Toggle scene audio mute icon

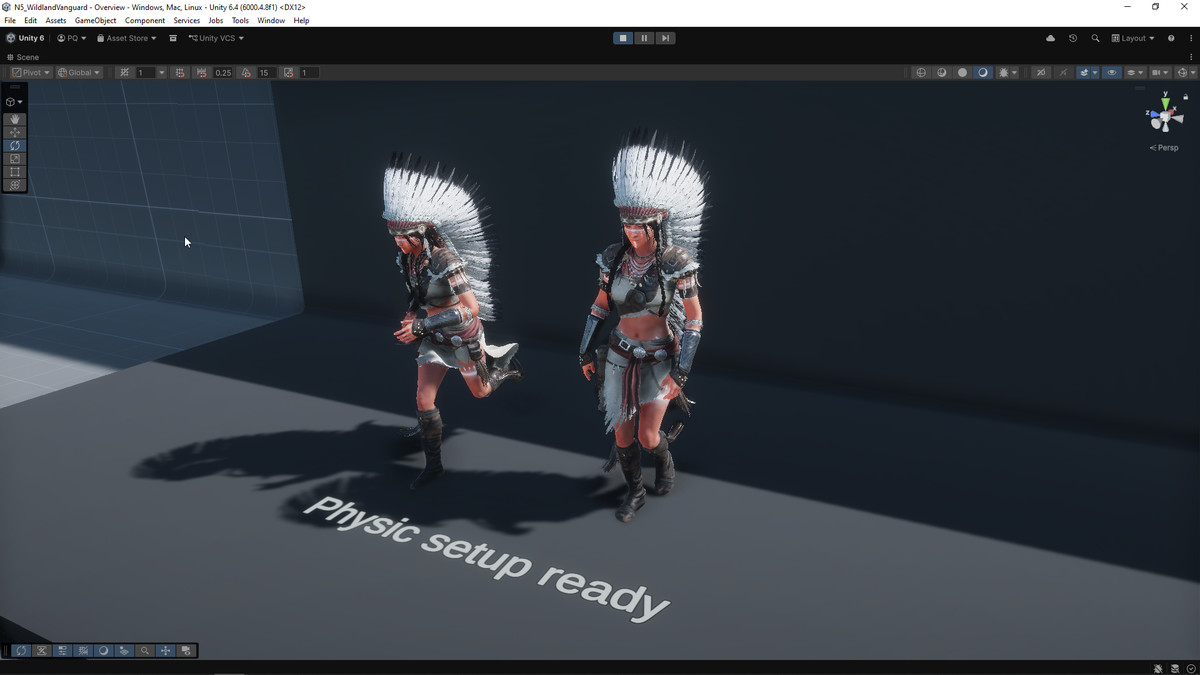[1064, 73]
